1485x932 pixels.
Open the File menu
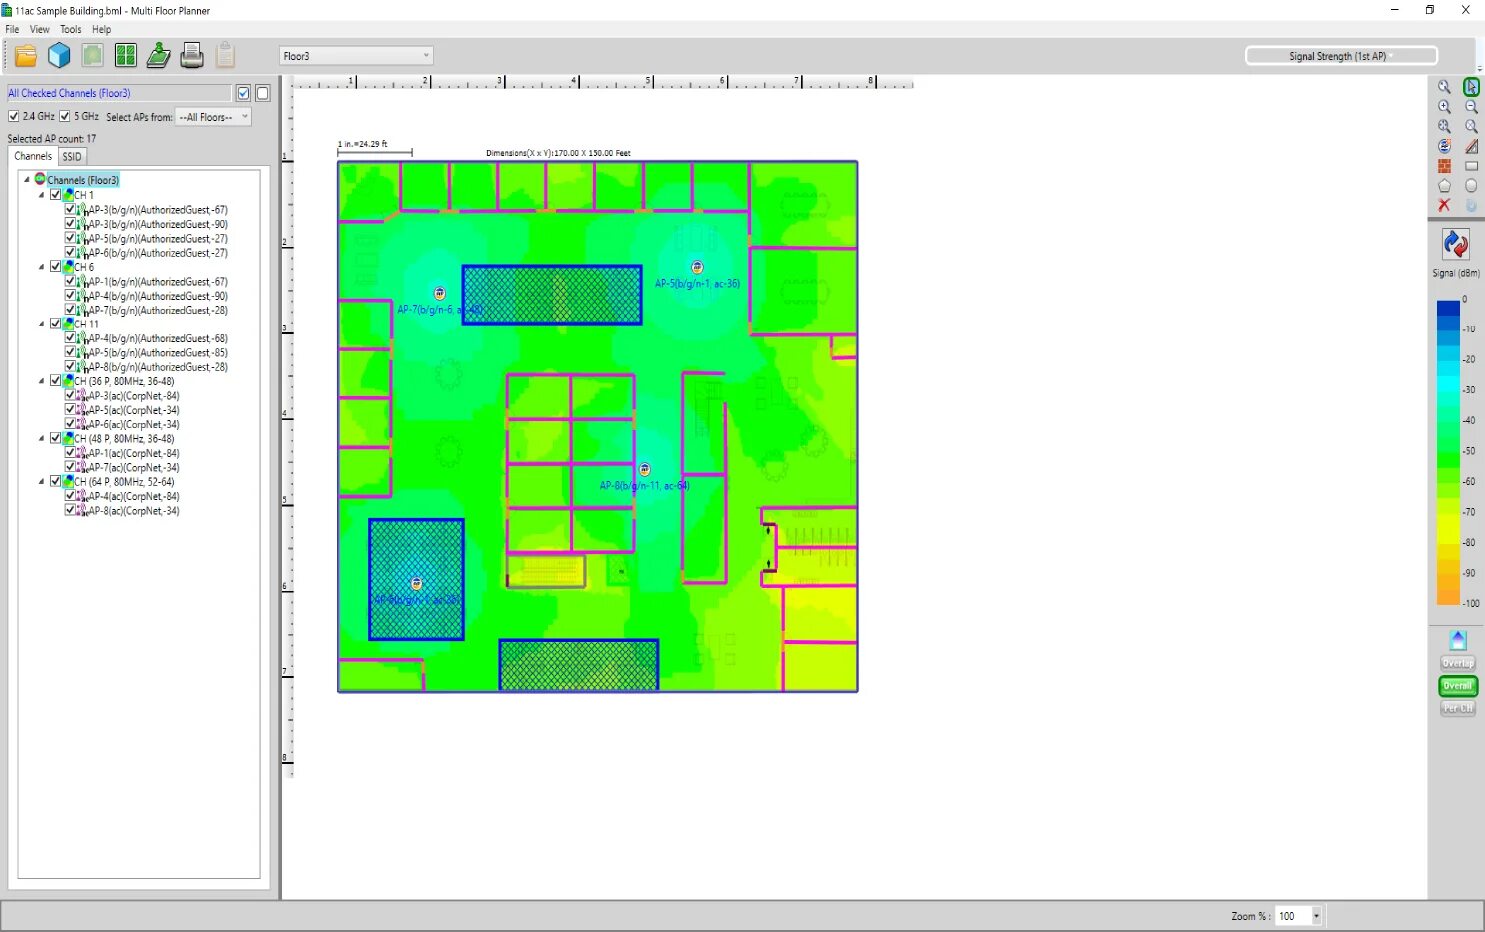click(x=12, y=29)
